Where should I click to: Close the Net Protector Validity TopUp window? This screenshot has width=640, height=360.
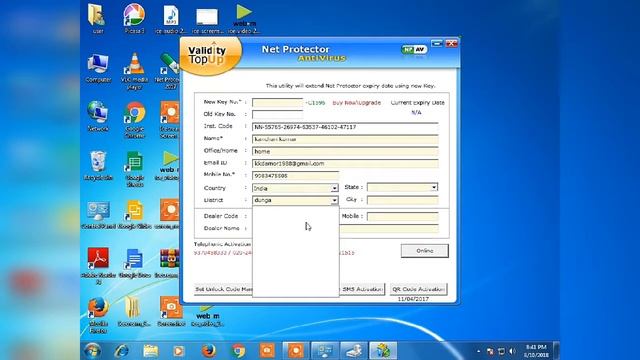click(x=451, y=43)
